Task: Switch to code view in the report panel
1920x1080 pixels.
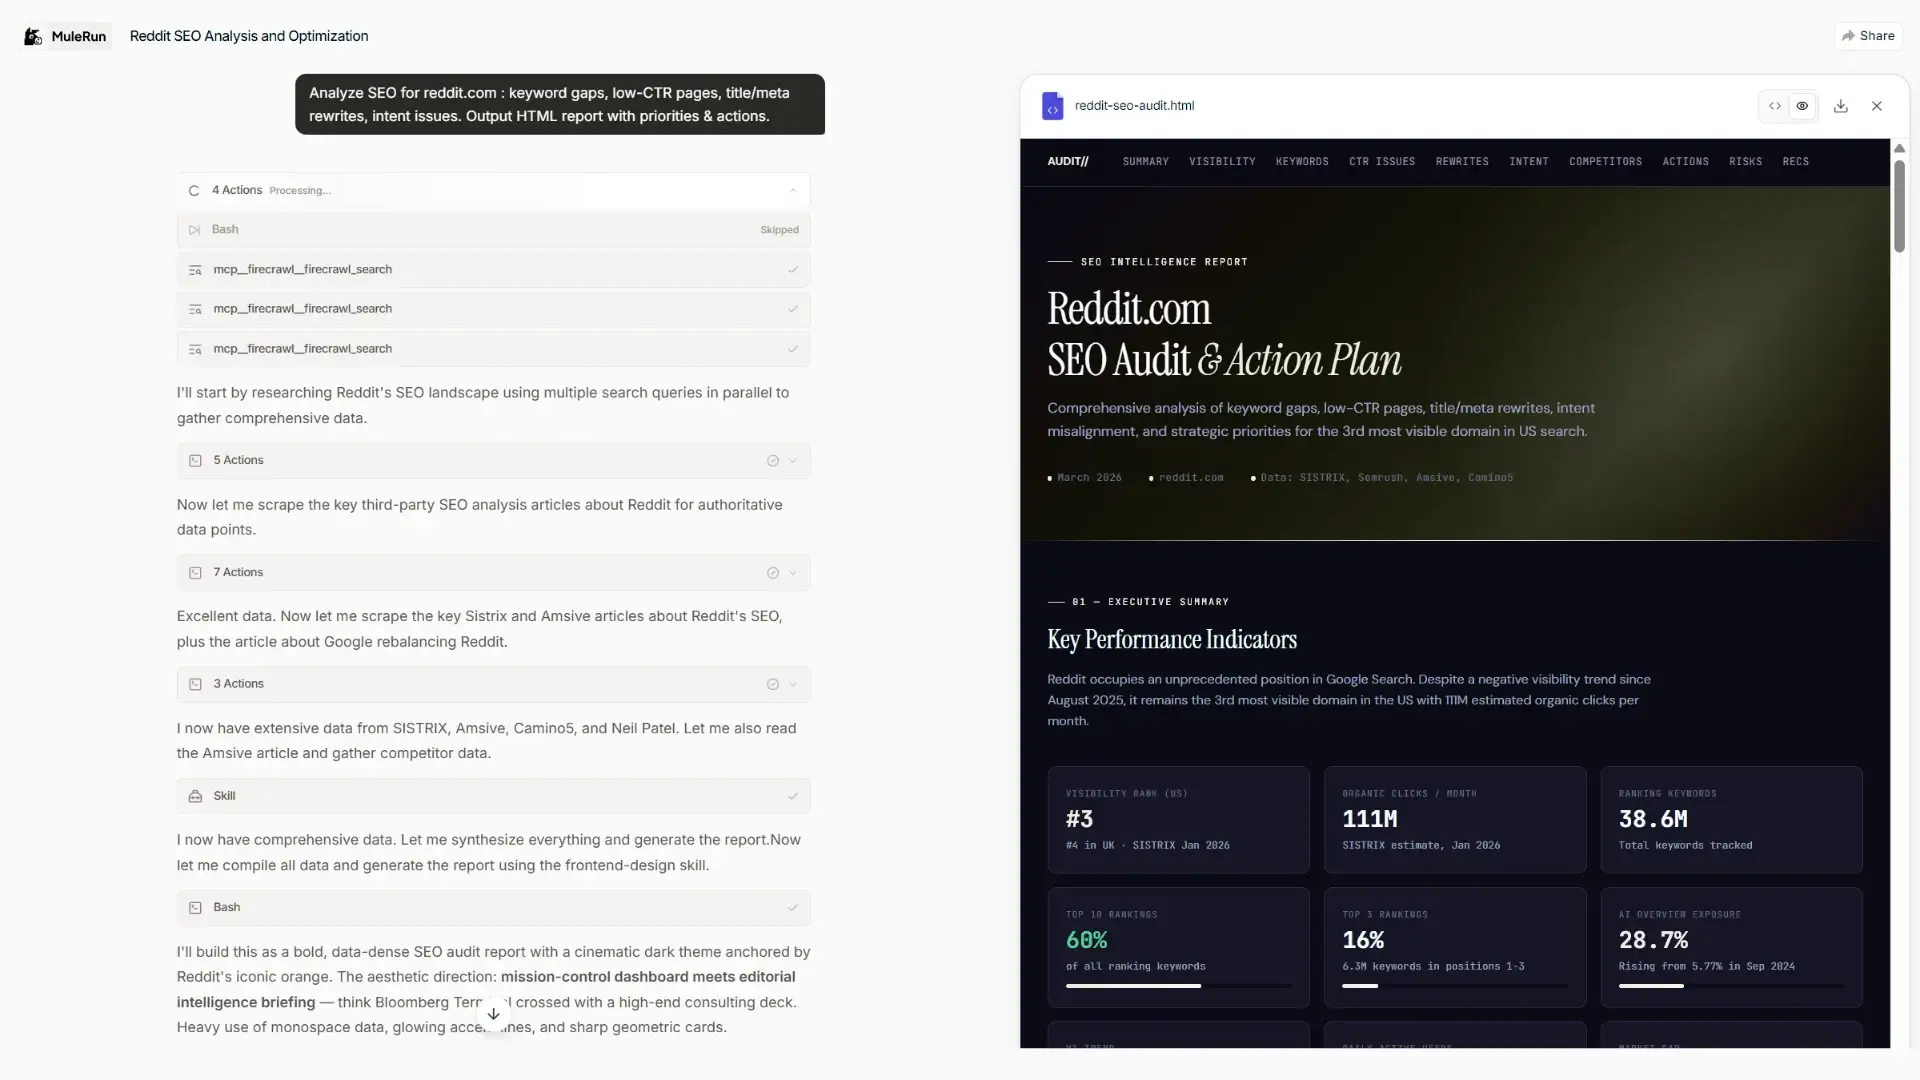Action: tap(1774, 105)
